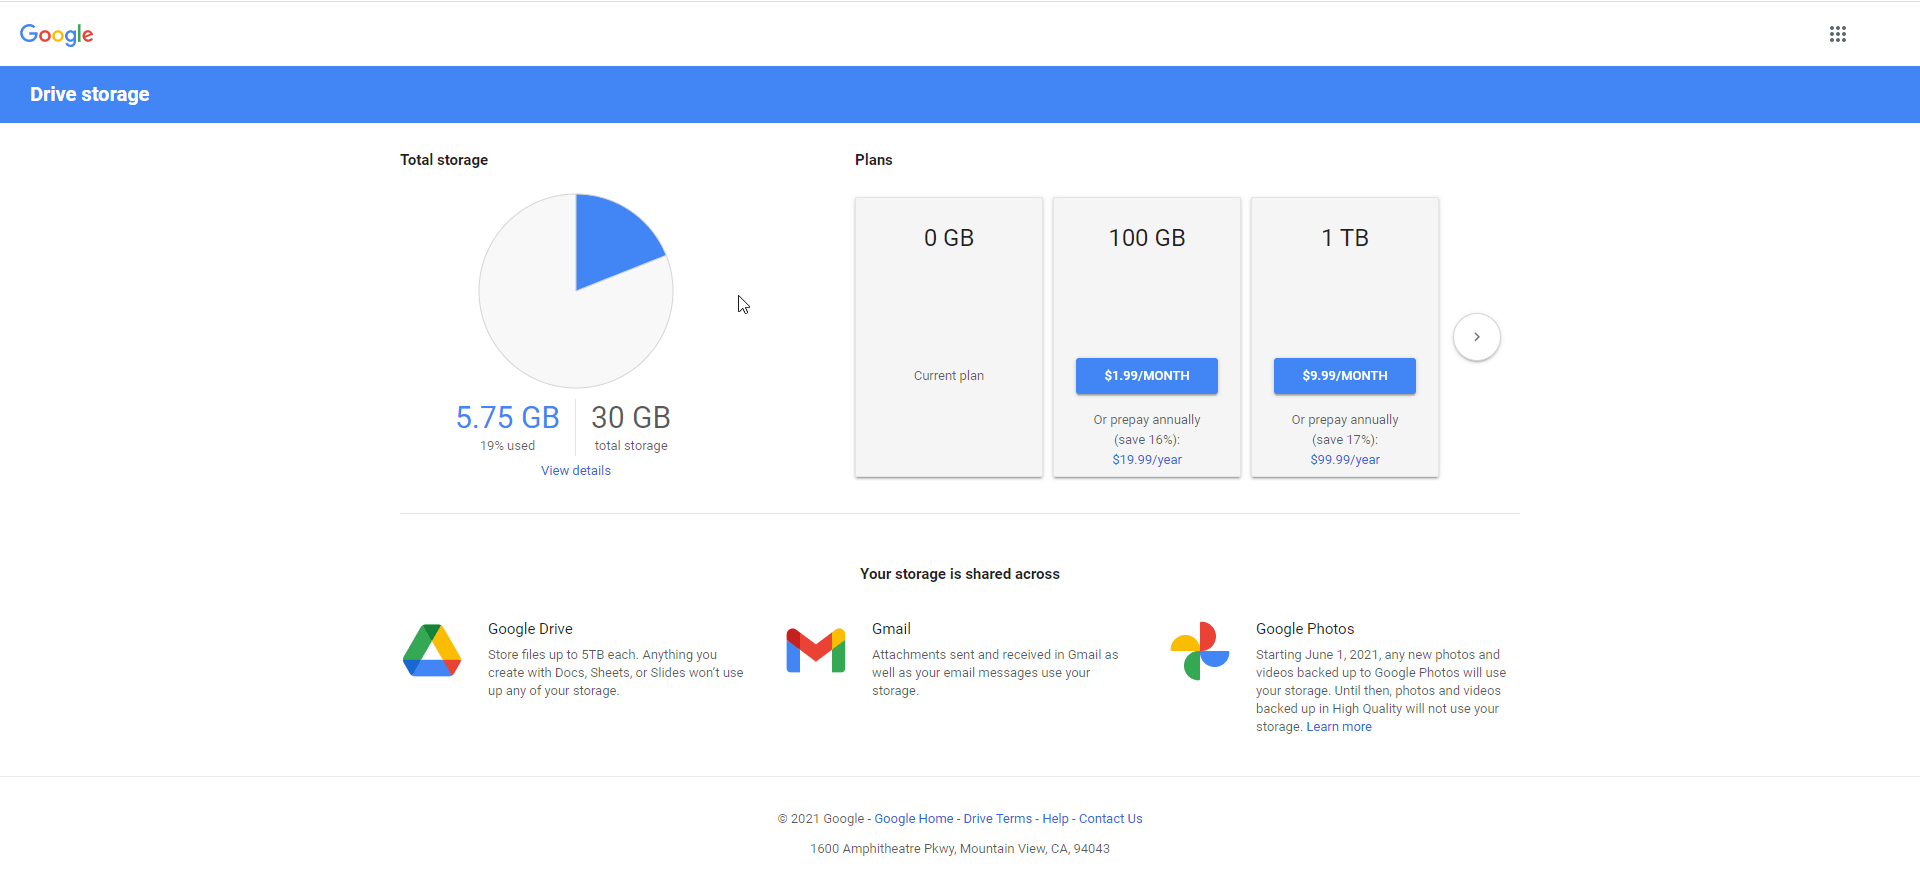Click the Drive storage header title

click(x=90, y=94)
